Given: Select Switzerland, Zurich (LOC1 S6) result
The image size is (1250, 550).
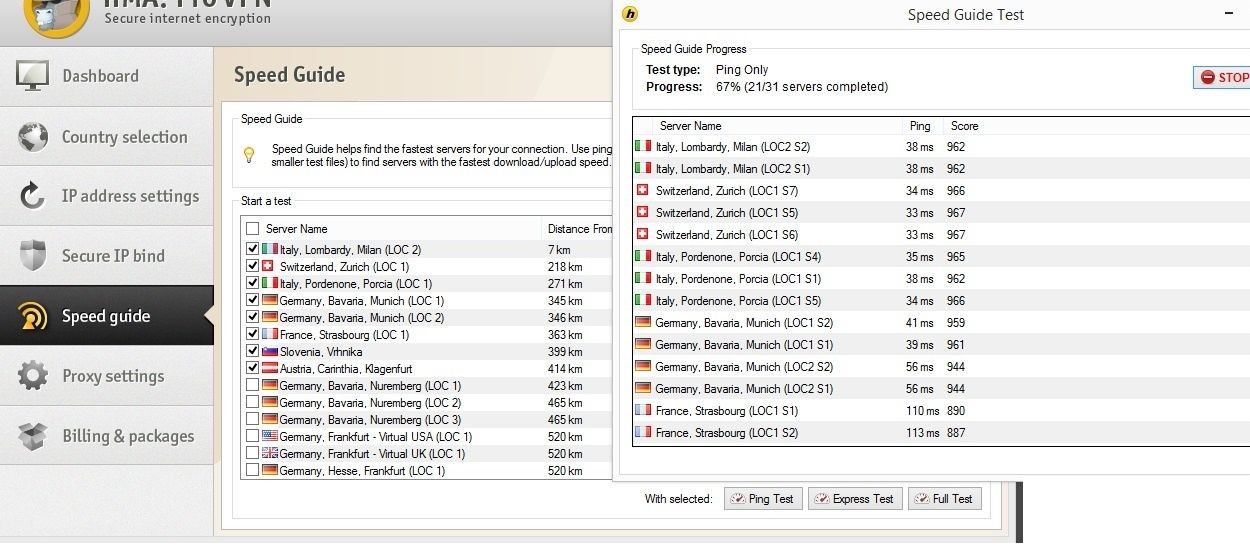Looking at the screenshot, I should click(x=941, y=234).
